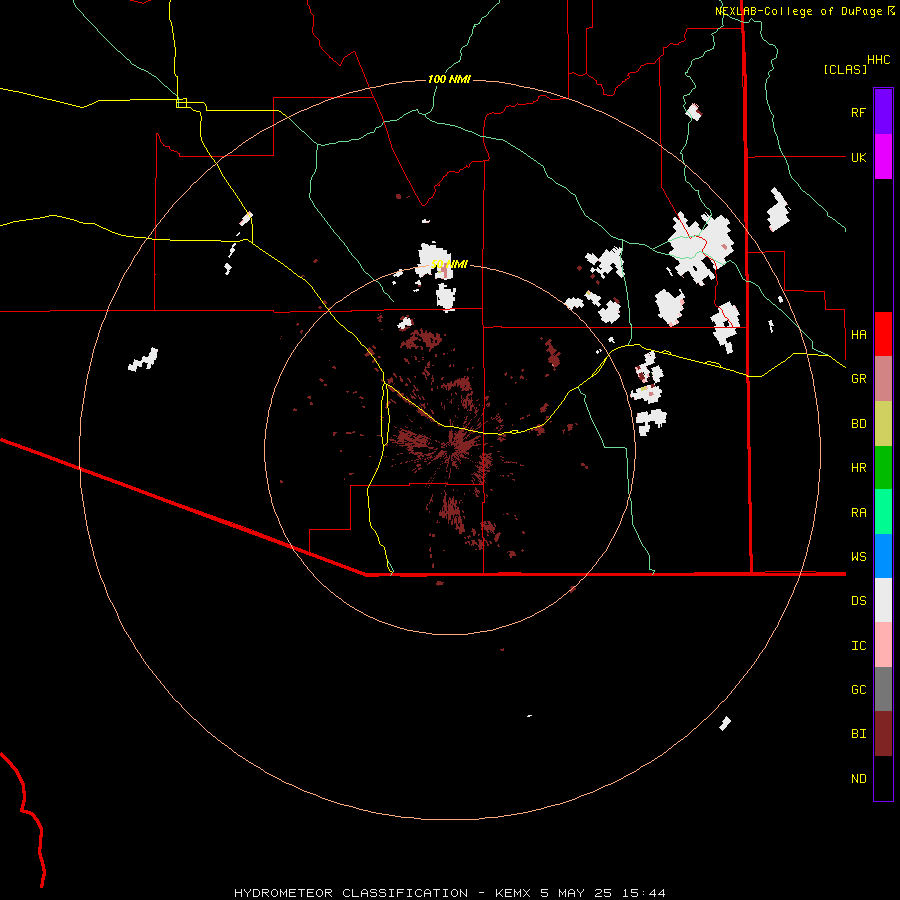The image size is (900, 900).
Task: Click the RF purple legend swatch
Action: point(883,112)
